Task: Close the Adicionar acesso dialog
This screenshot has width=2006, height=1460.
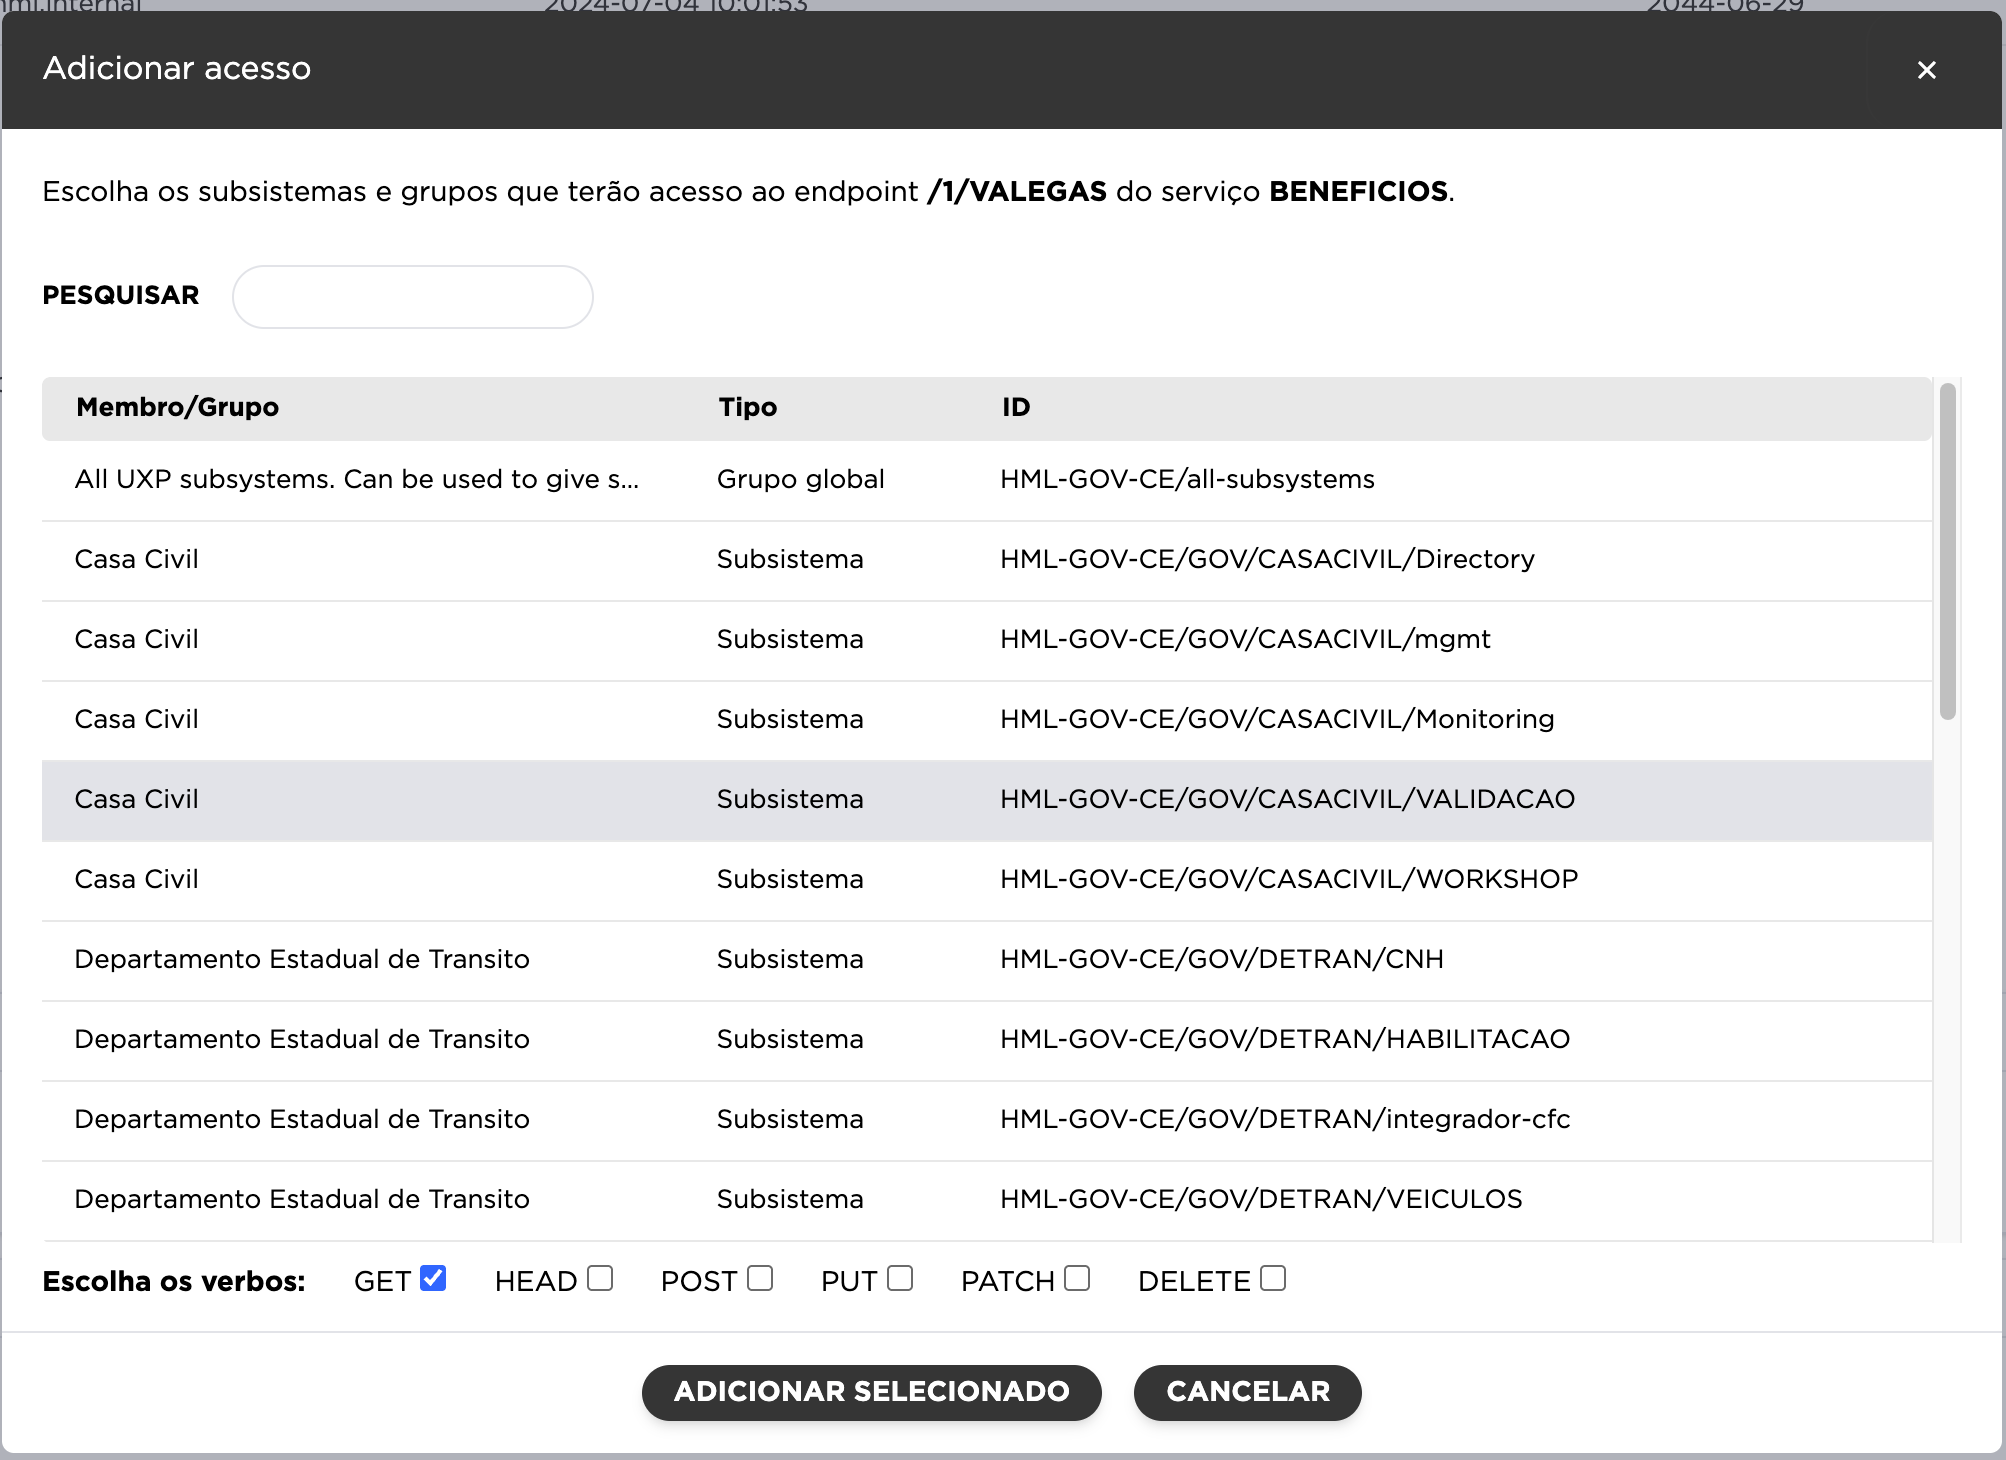Action: point(1926,70)
